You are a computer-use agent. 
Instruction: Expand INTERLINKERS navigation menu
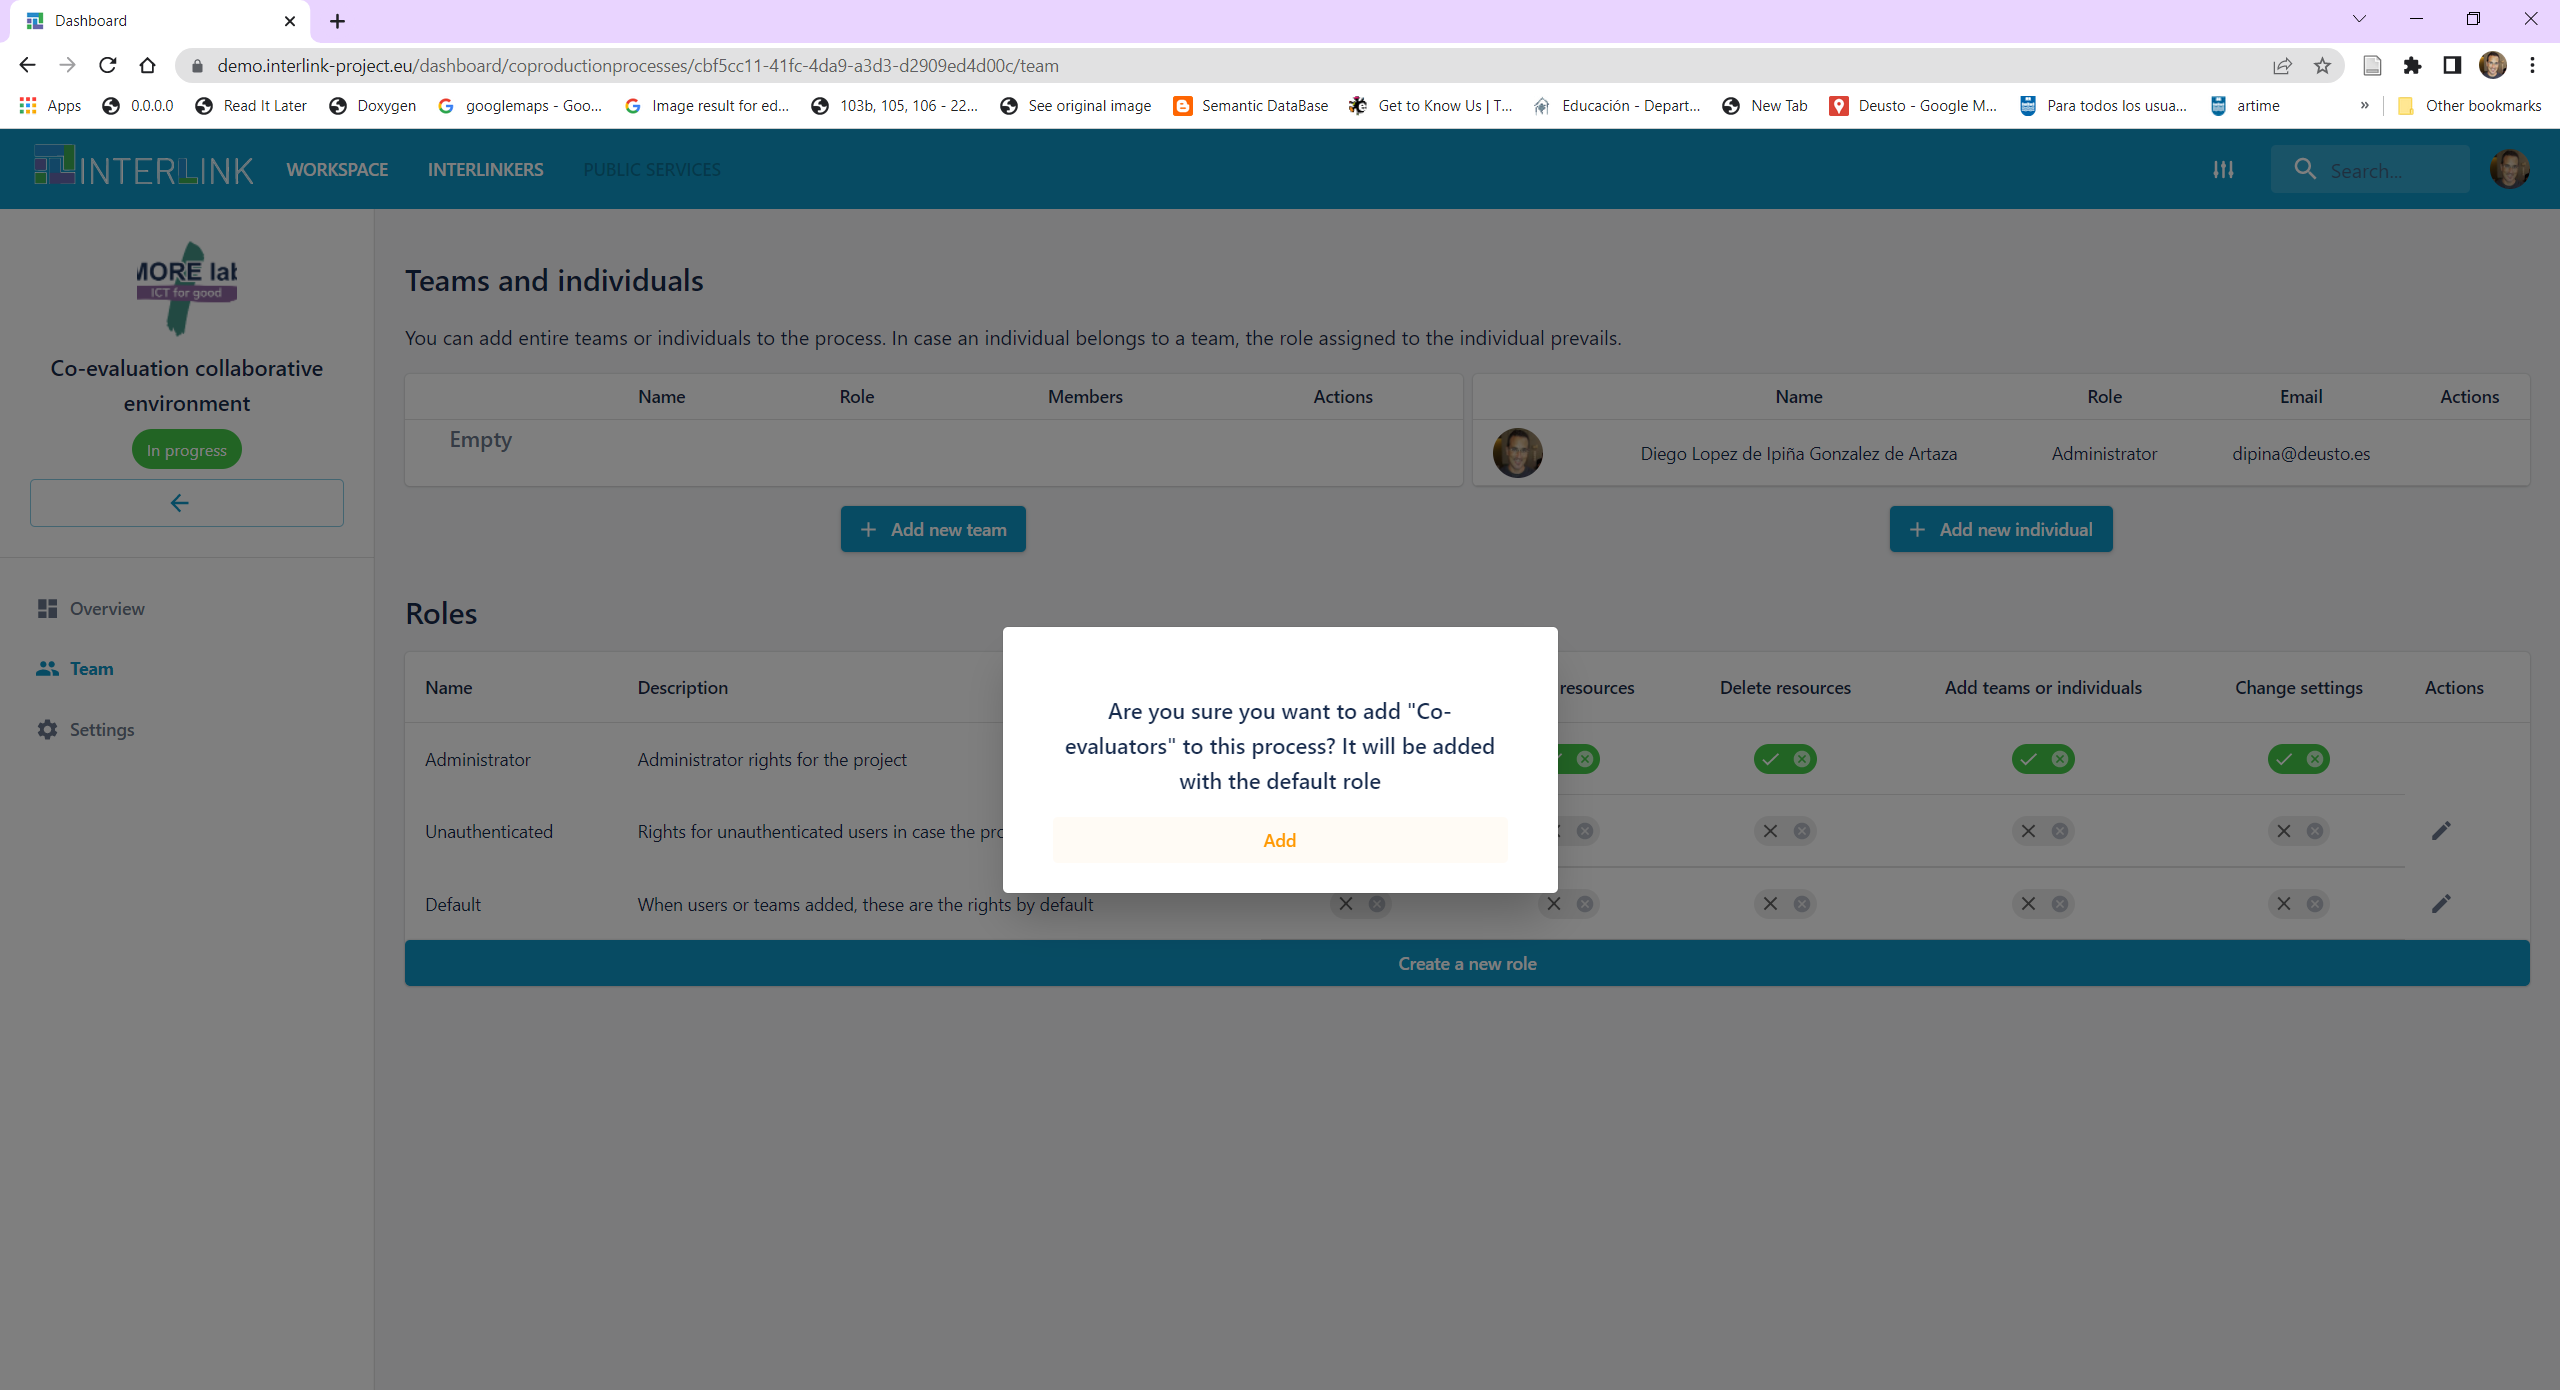click(486, 169)
